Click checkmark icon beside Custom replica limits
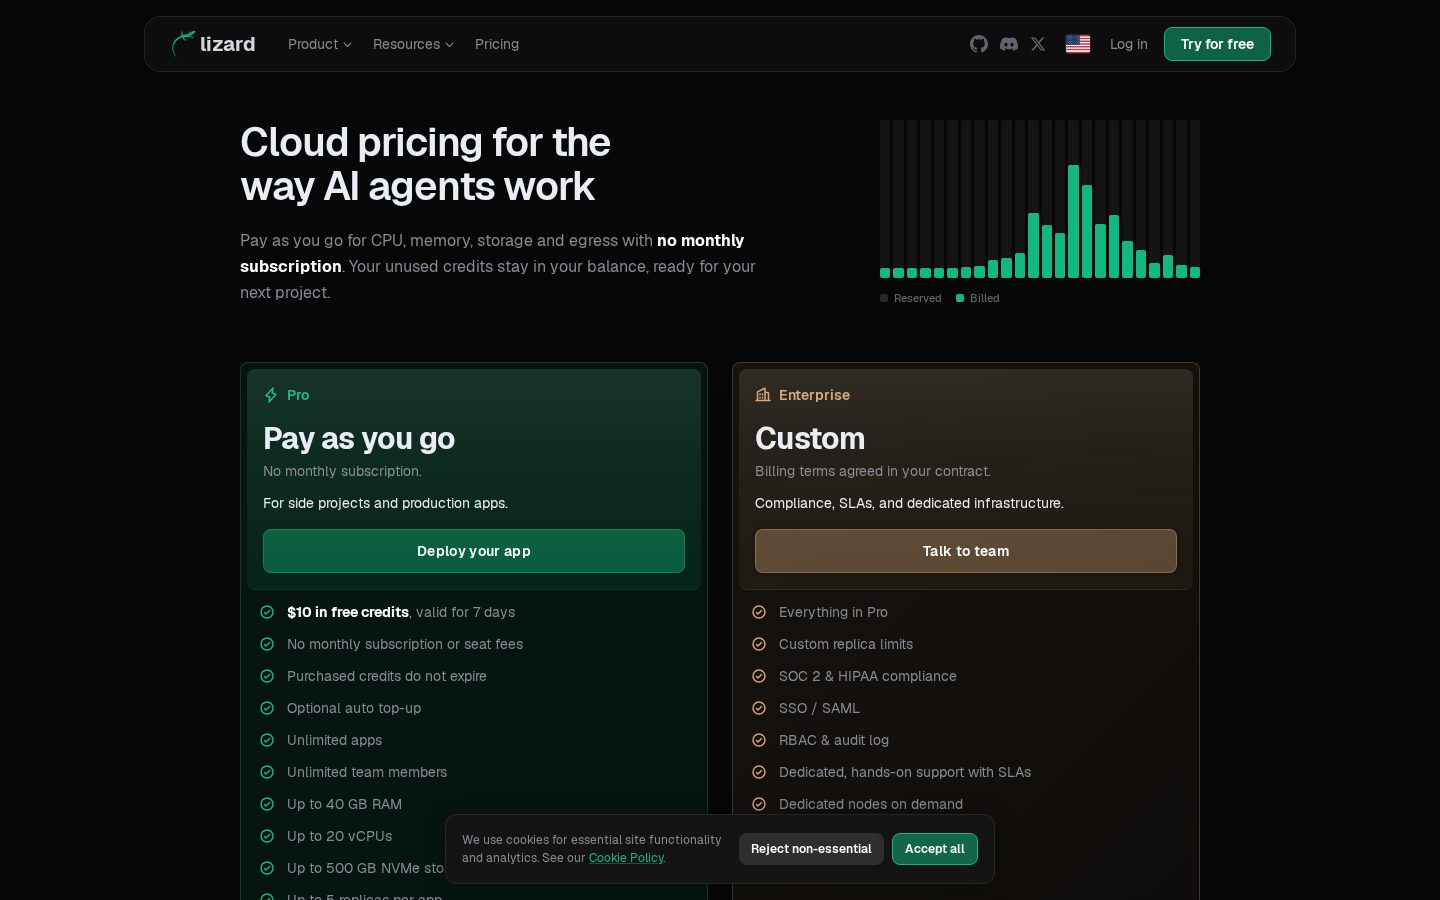1440x900 pixels. click(759, 644)
